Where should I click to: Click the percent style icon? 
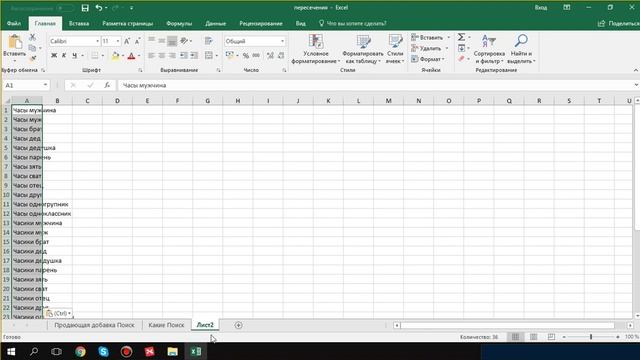pos(246,56)
